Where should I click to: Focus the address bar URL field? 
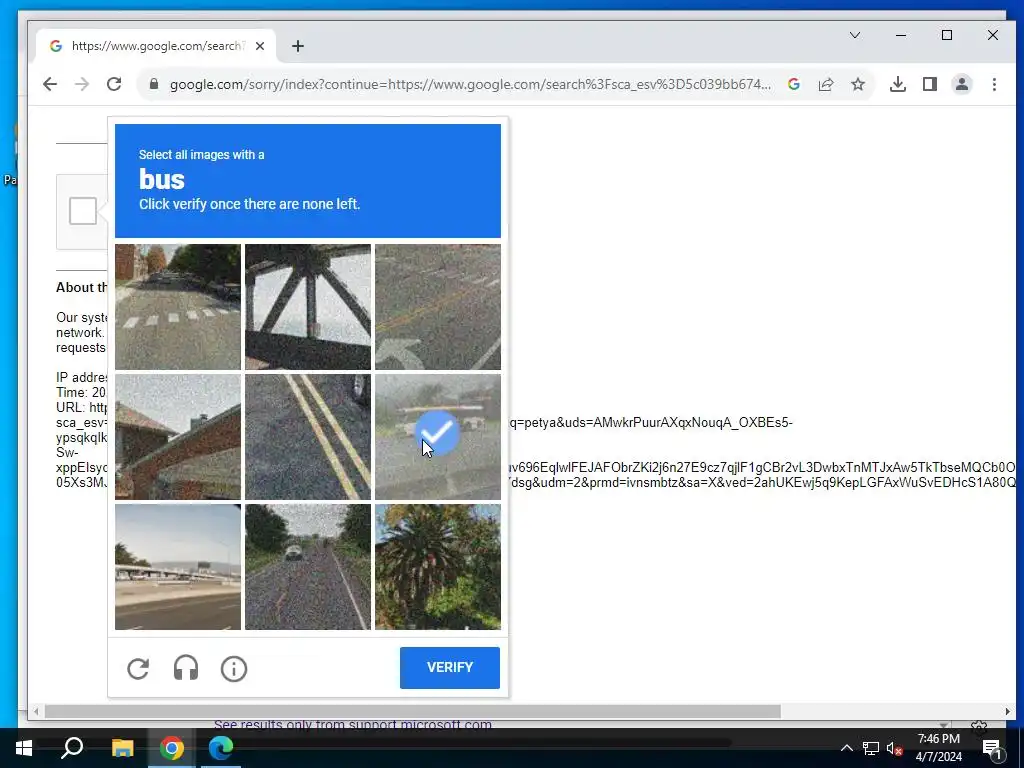(470, 84)
